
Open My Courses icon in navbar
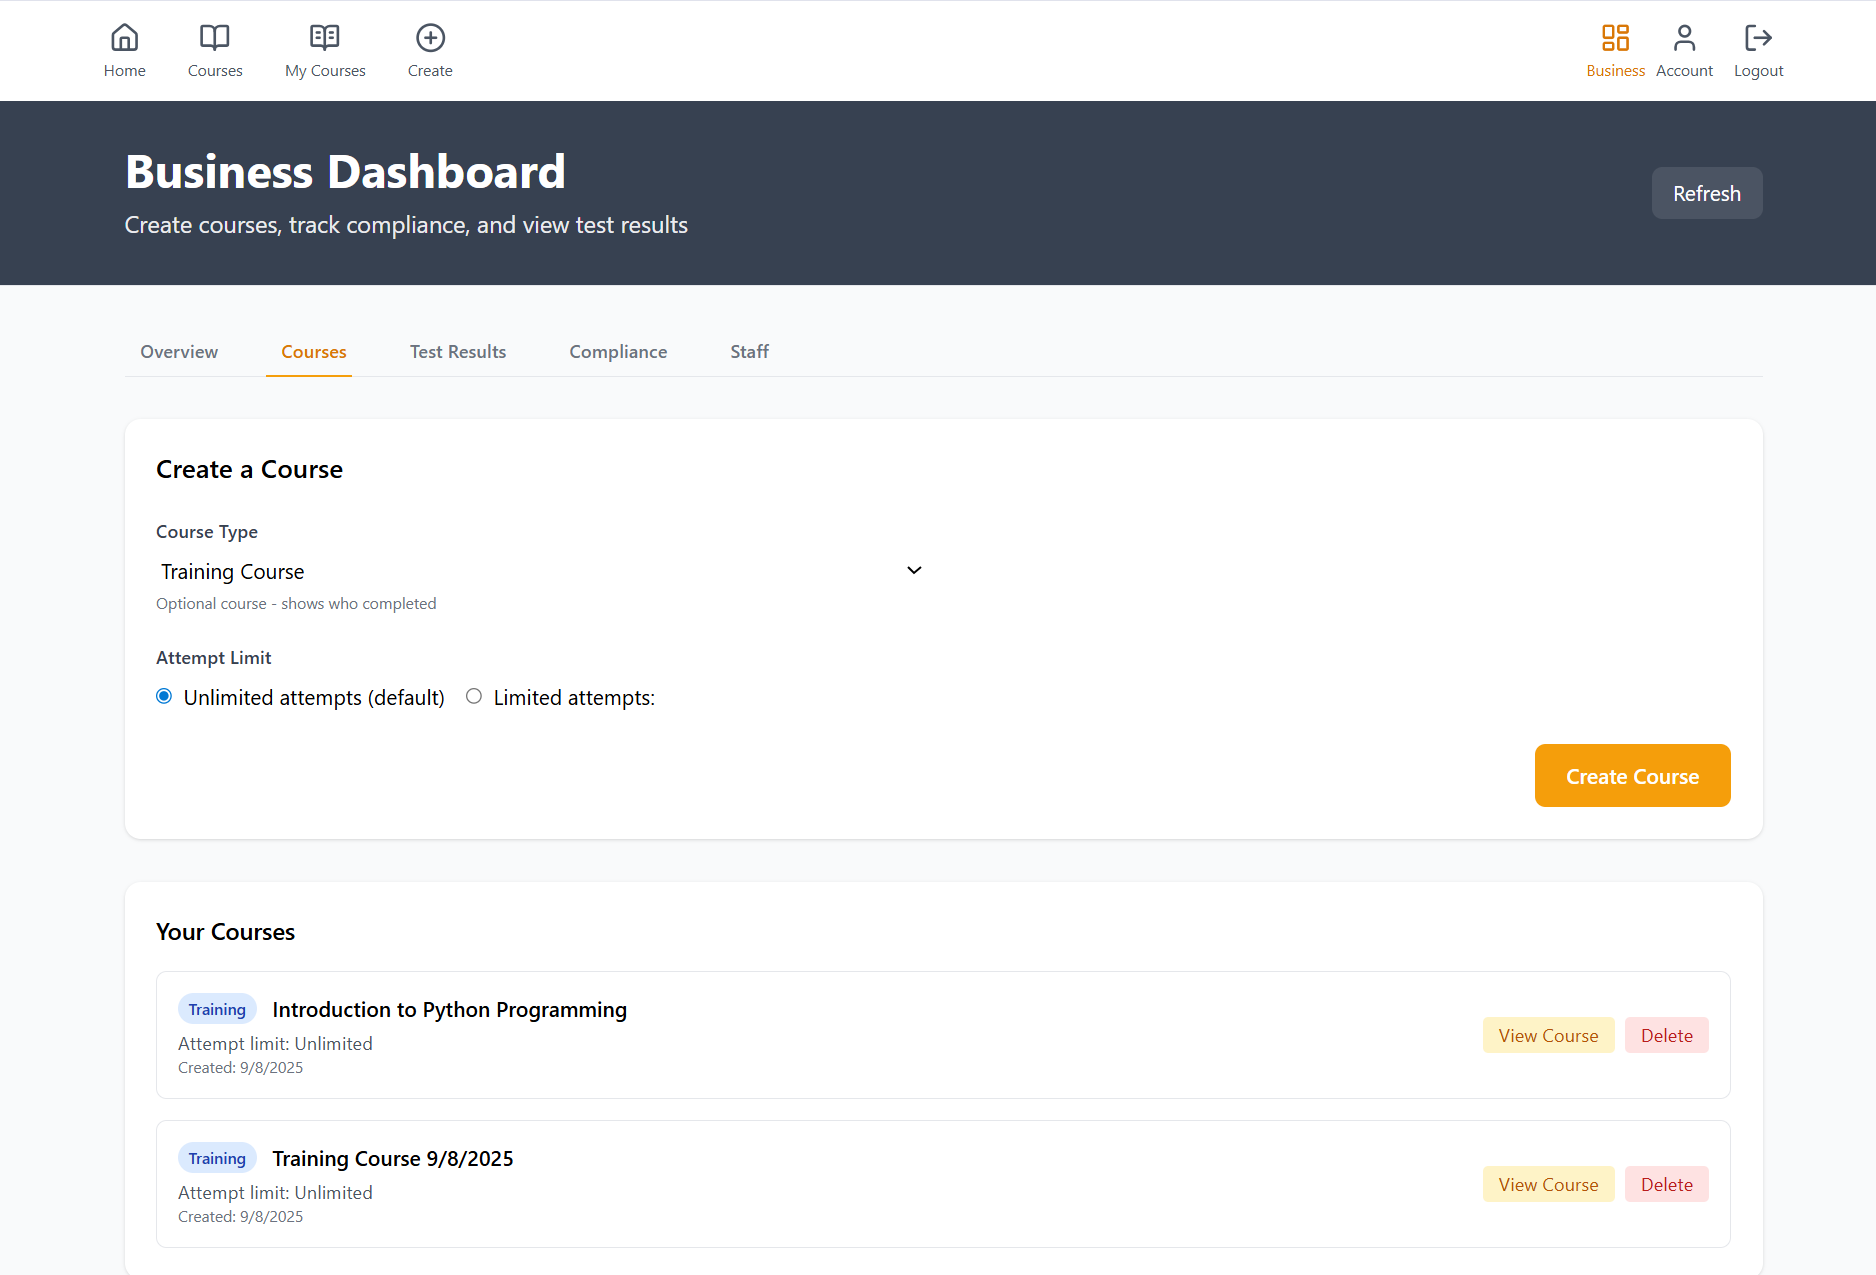(324, 38)
